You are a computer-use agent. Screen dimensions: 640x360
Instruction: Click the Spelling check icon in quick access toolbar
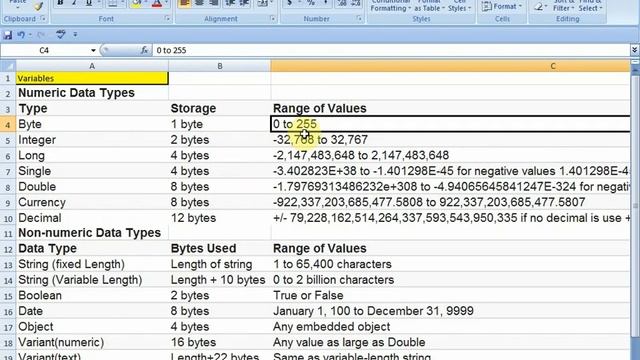pyautogui.click(x=61, y=34)
